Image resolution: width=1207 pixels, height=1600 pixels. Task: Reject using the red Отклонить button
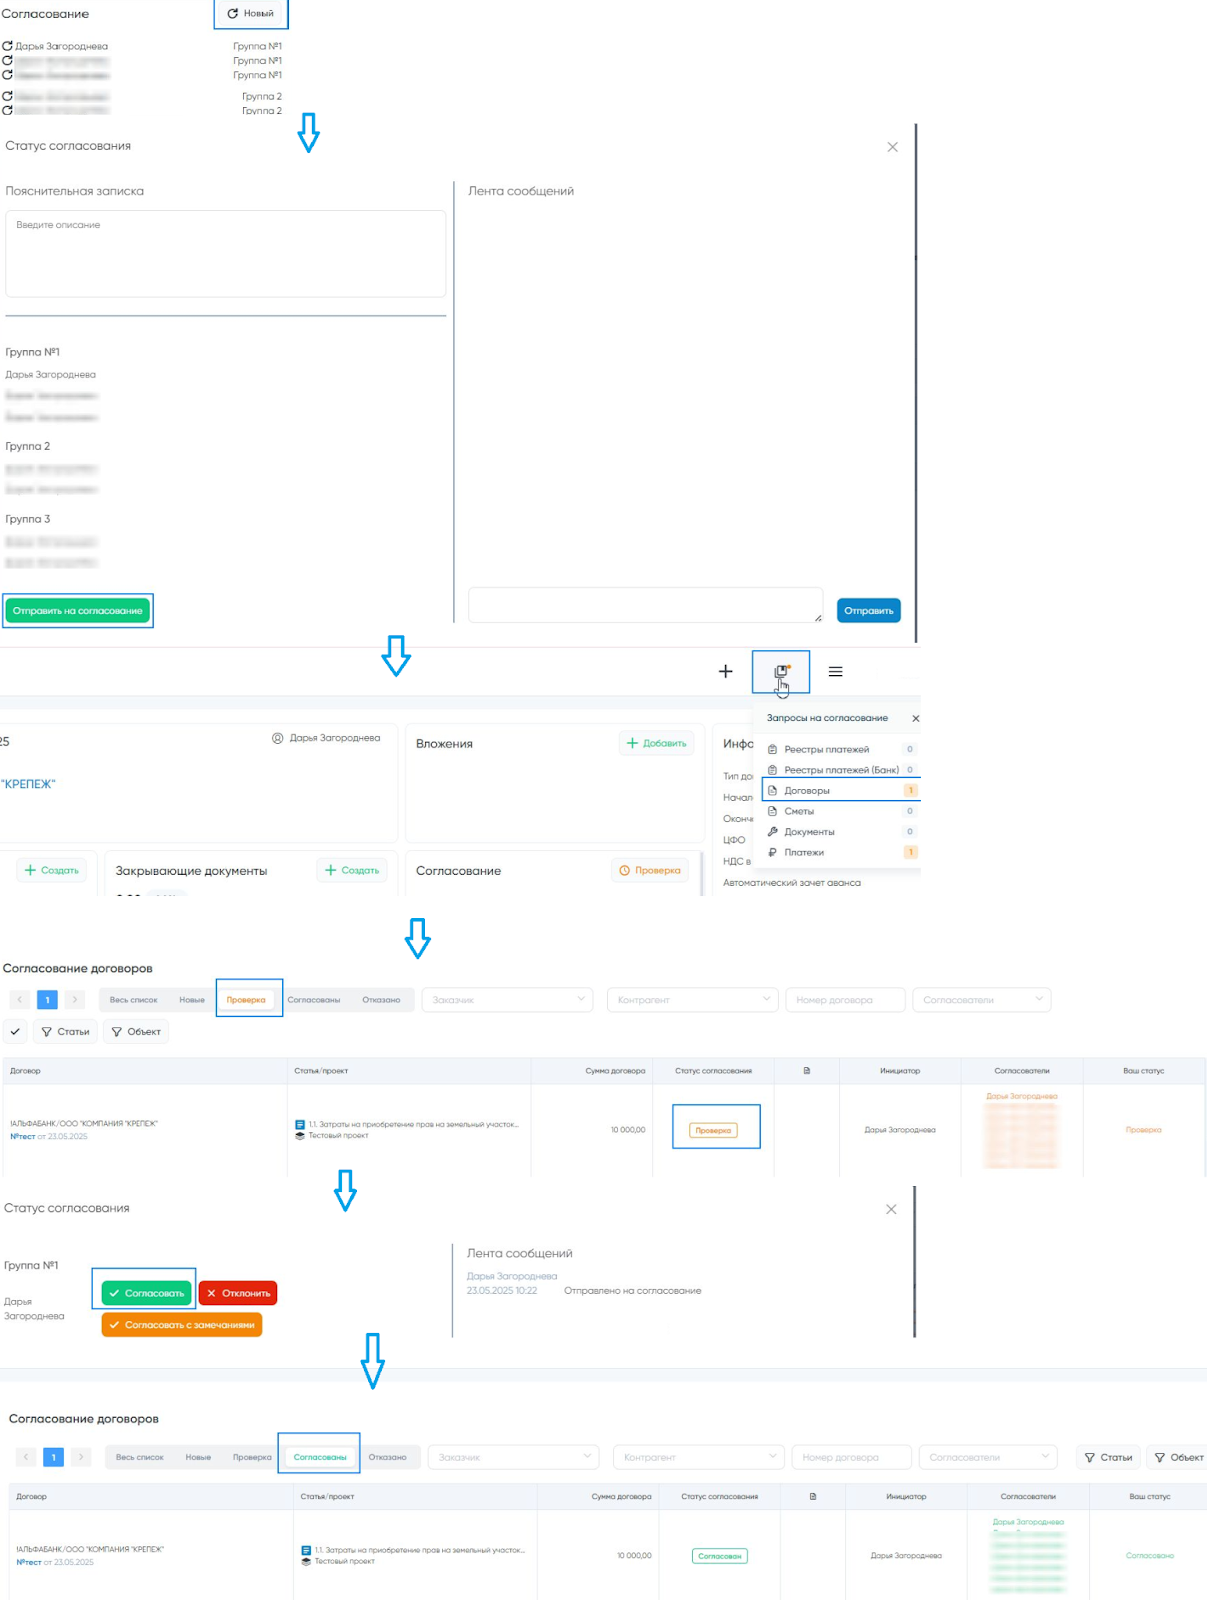click(238, 1293)
